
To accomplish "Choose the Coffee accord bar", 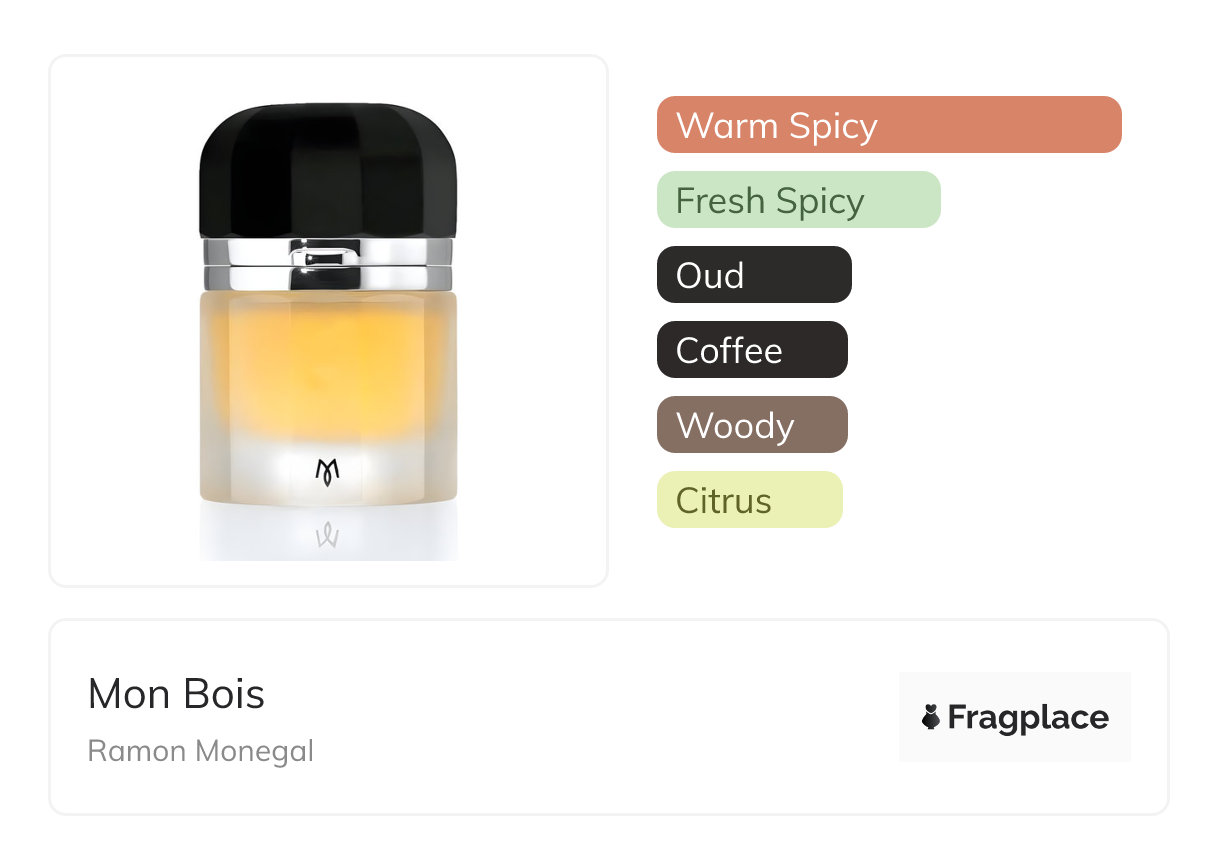I will pyautogui.click(x=751, y=350).
